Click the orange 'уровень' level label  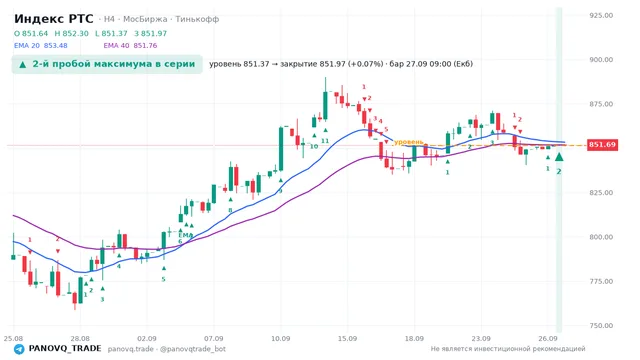[x=409, y=142]
